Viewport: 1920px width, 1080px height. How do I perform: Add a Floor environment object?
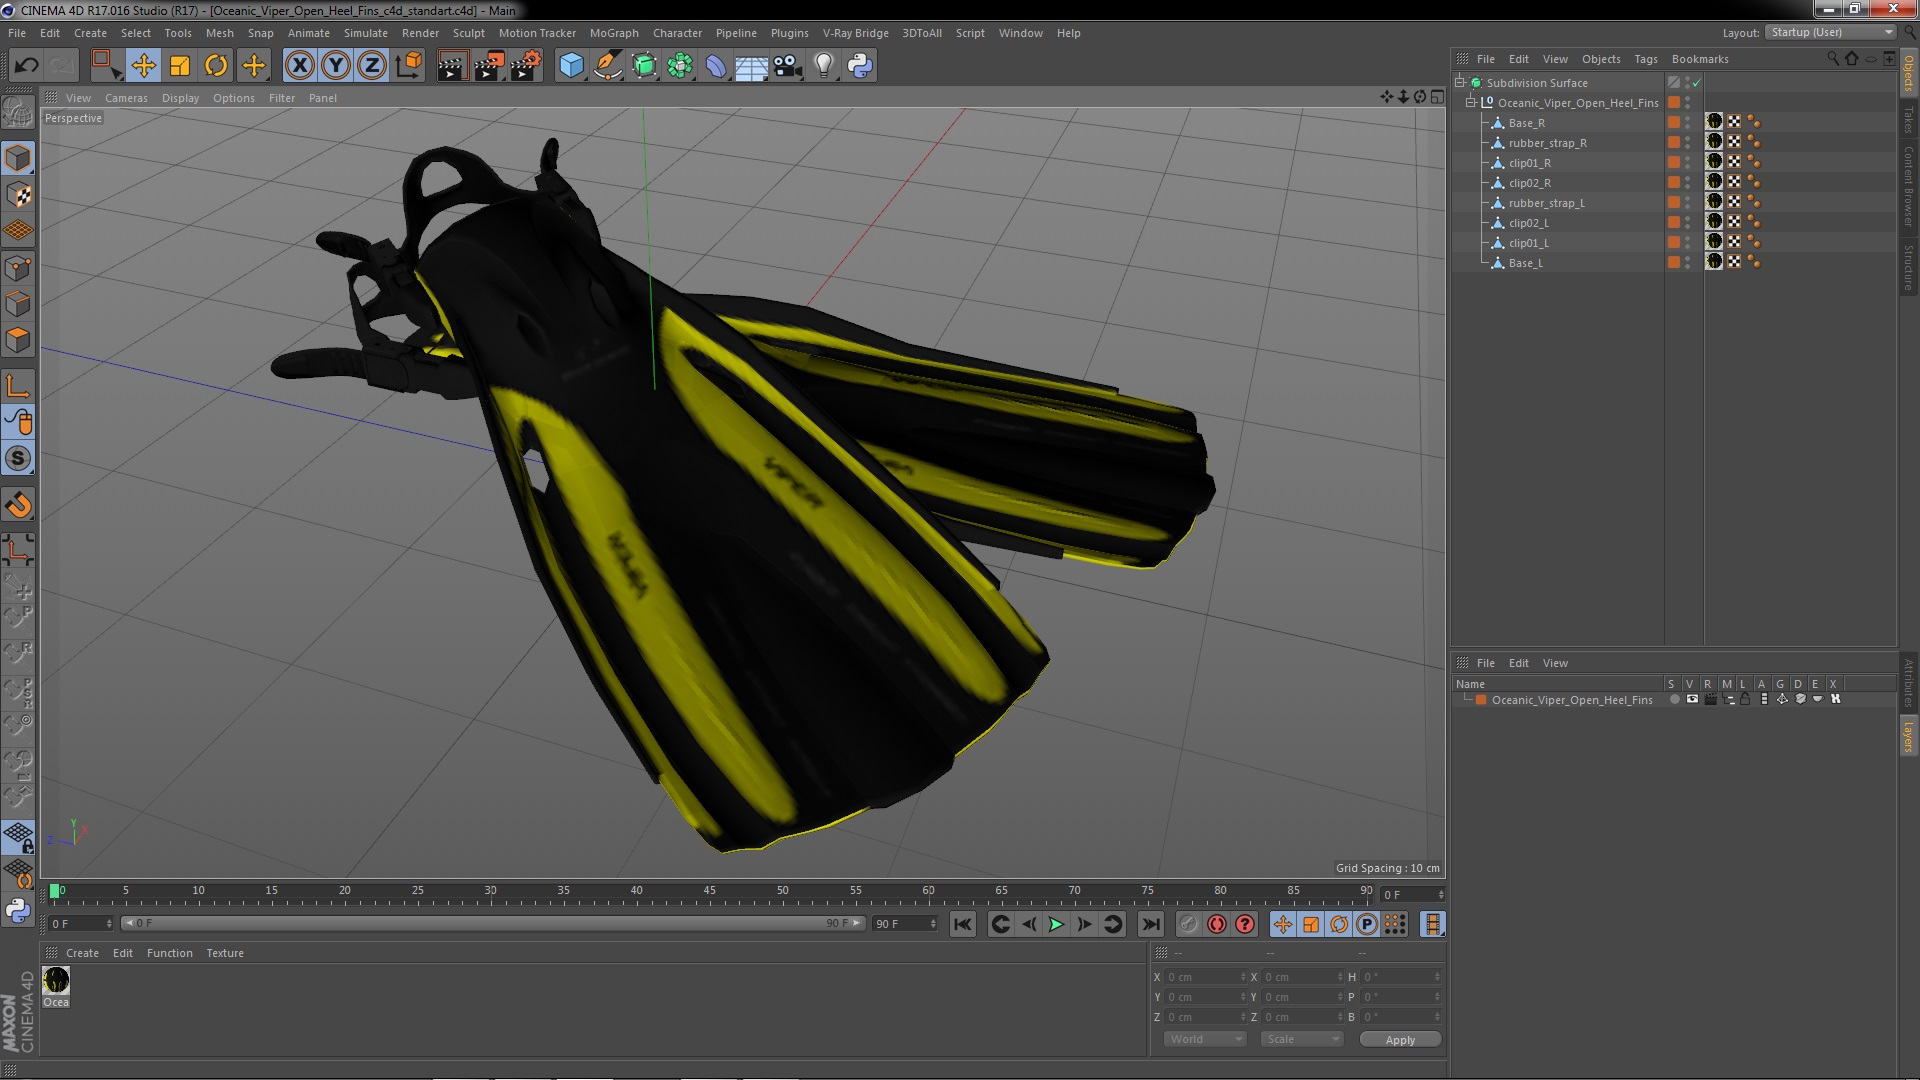[x=751, y=66]
